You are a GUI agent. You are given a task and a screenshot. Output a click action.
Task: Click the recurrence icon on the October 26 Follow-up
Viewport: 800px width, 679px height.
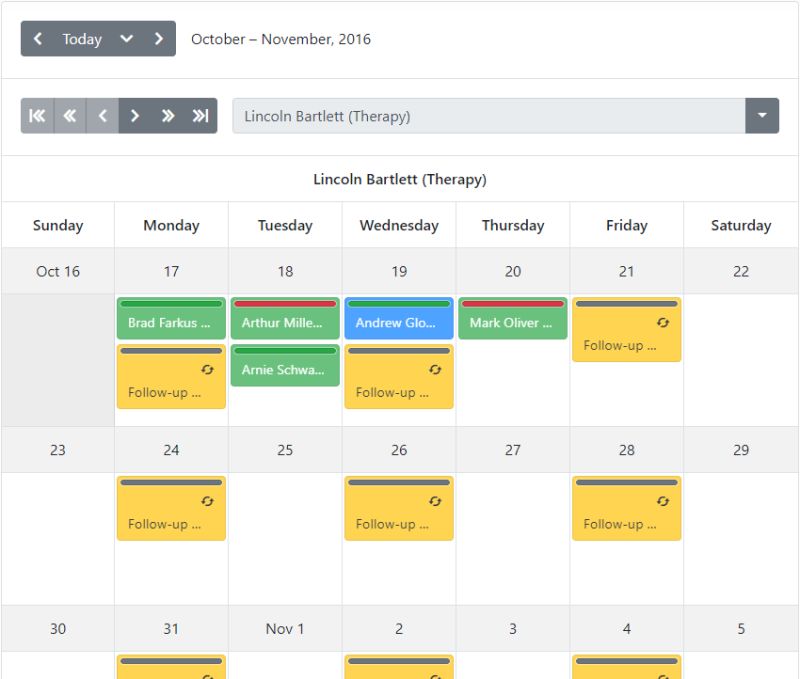click(x=436, y=500)
